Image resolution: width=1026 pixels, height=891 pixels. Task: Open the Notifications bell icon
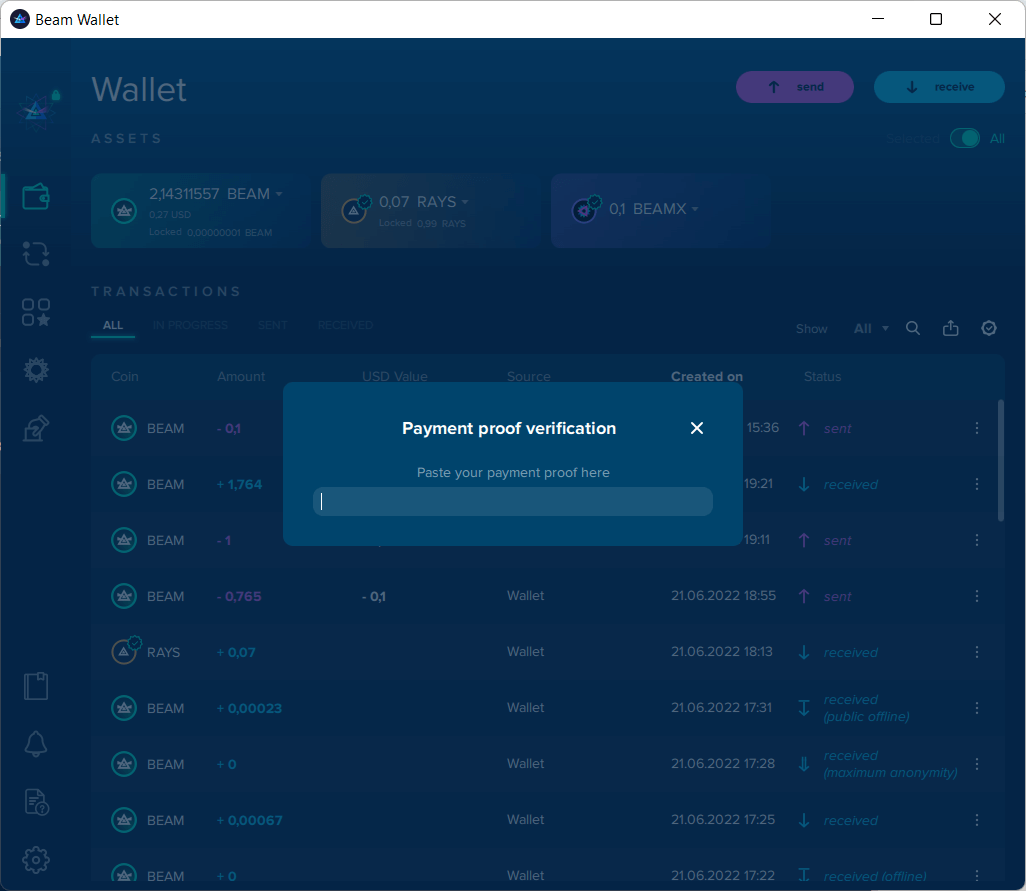point(36,744)
